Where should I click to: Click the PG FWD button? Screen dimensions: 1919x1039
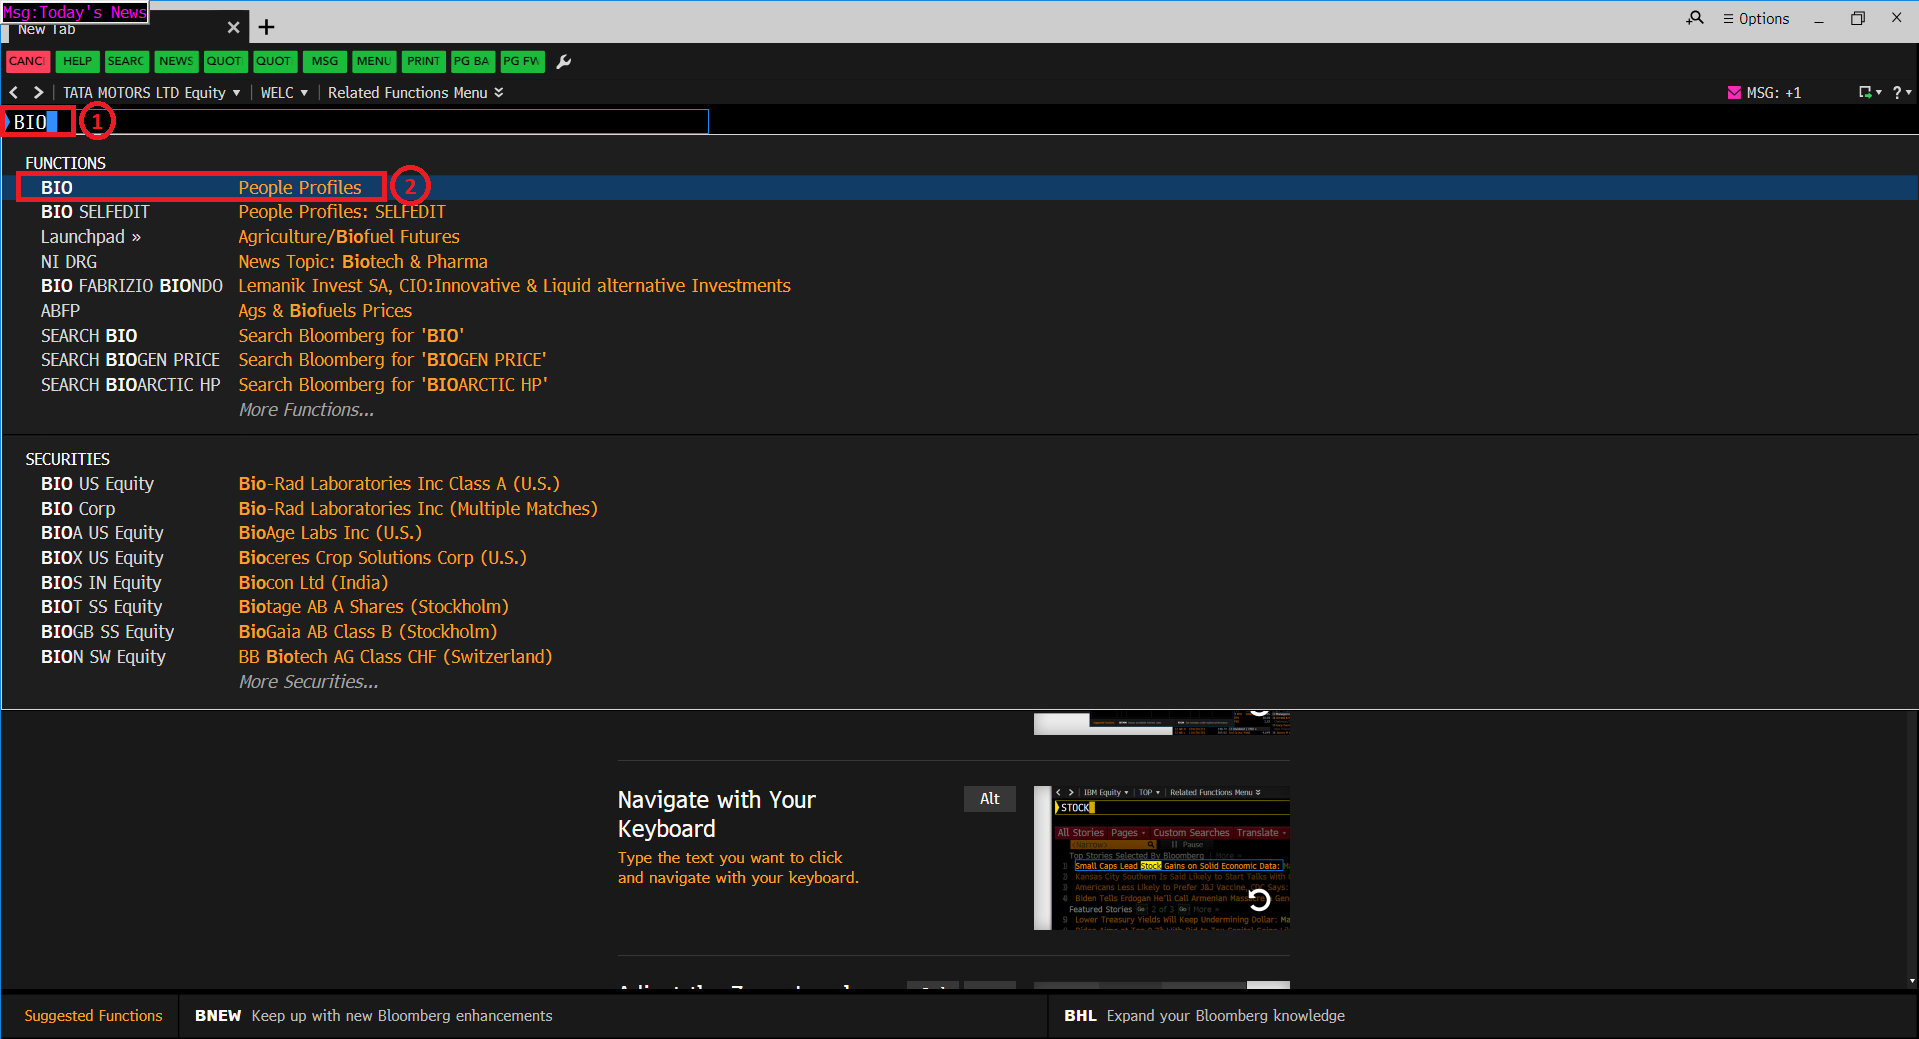point(522,61)
